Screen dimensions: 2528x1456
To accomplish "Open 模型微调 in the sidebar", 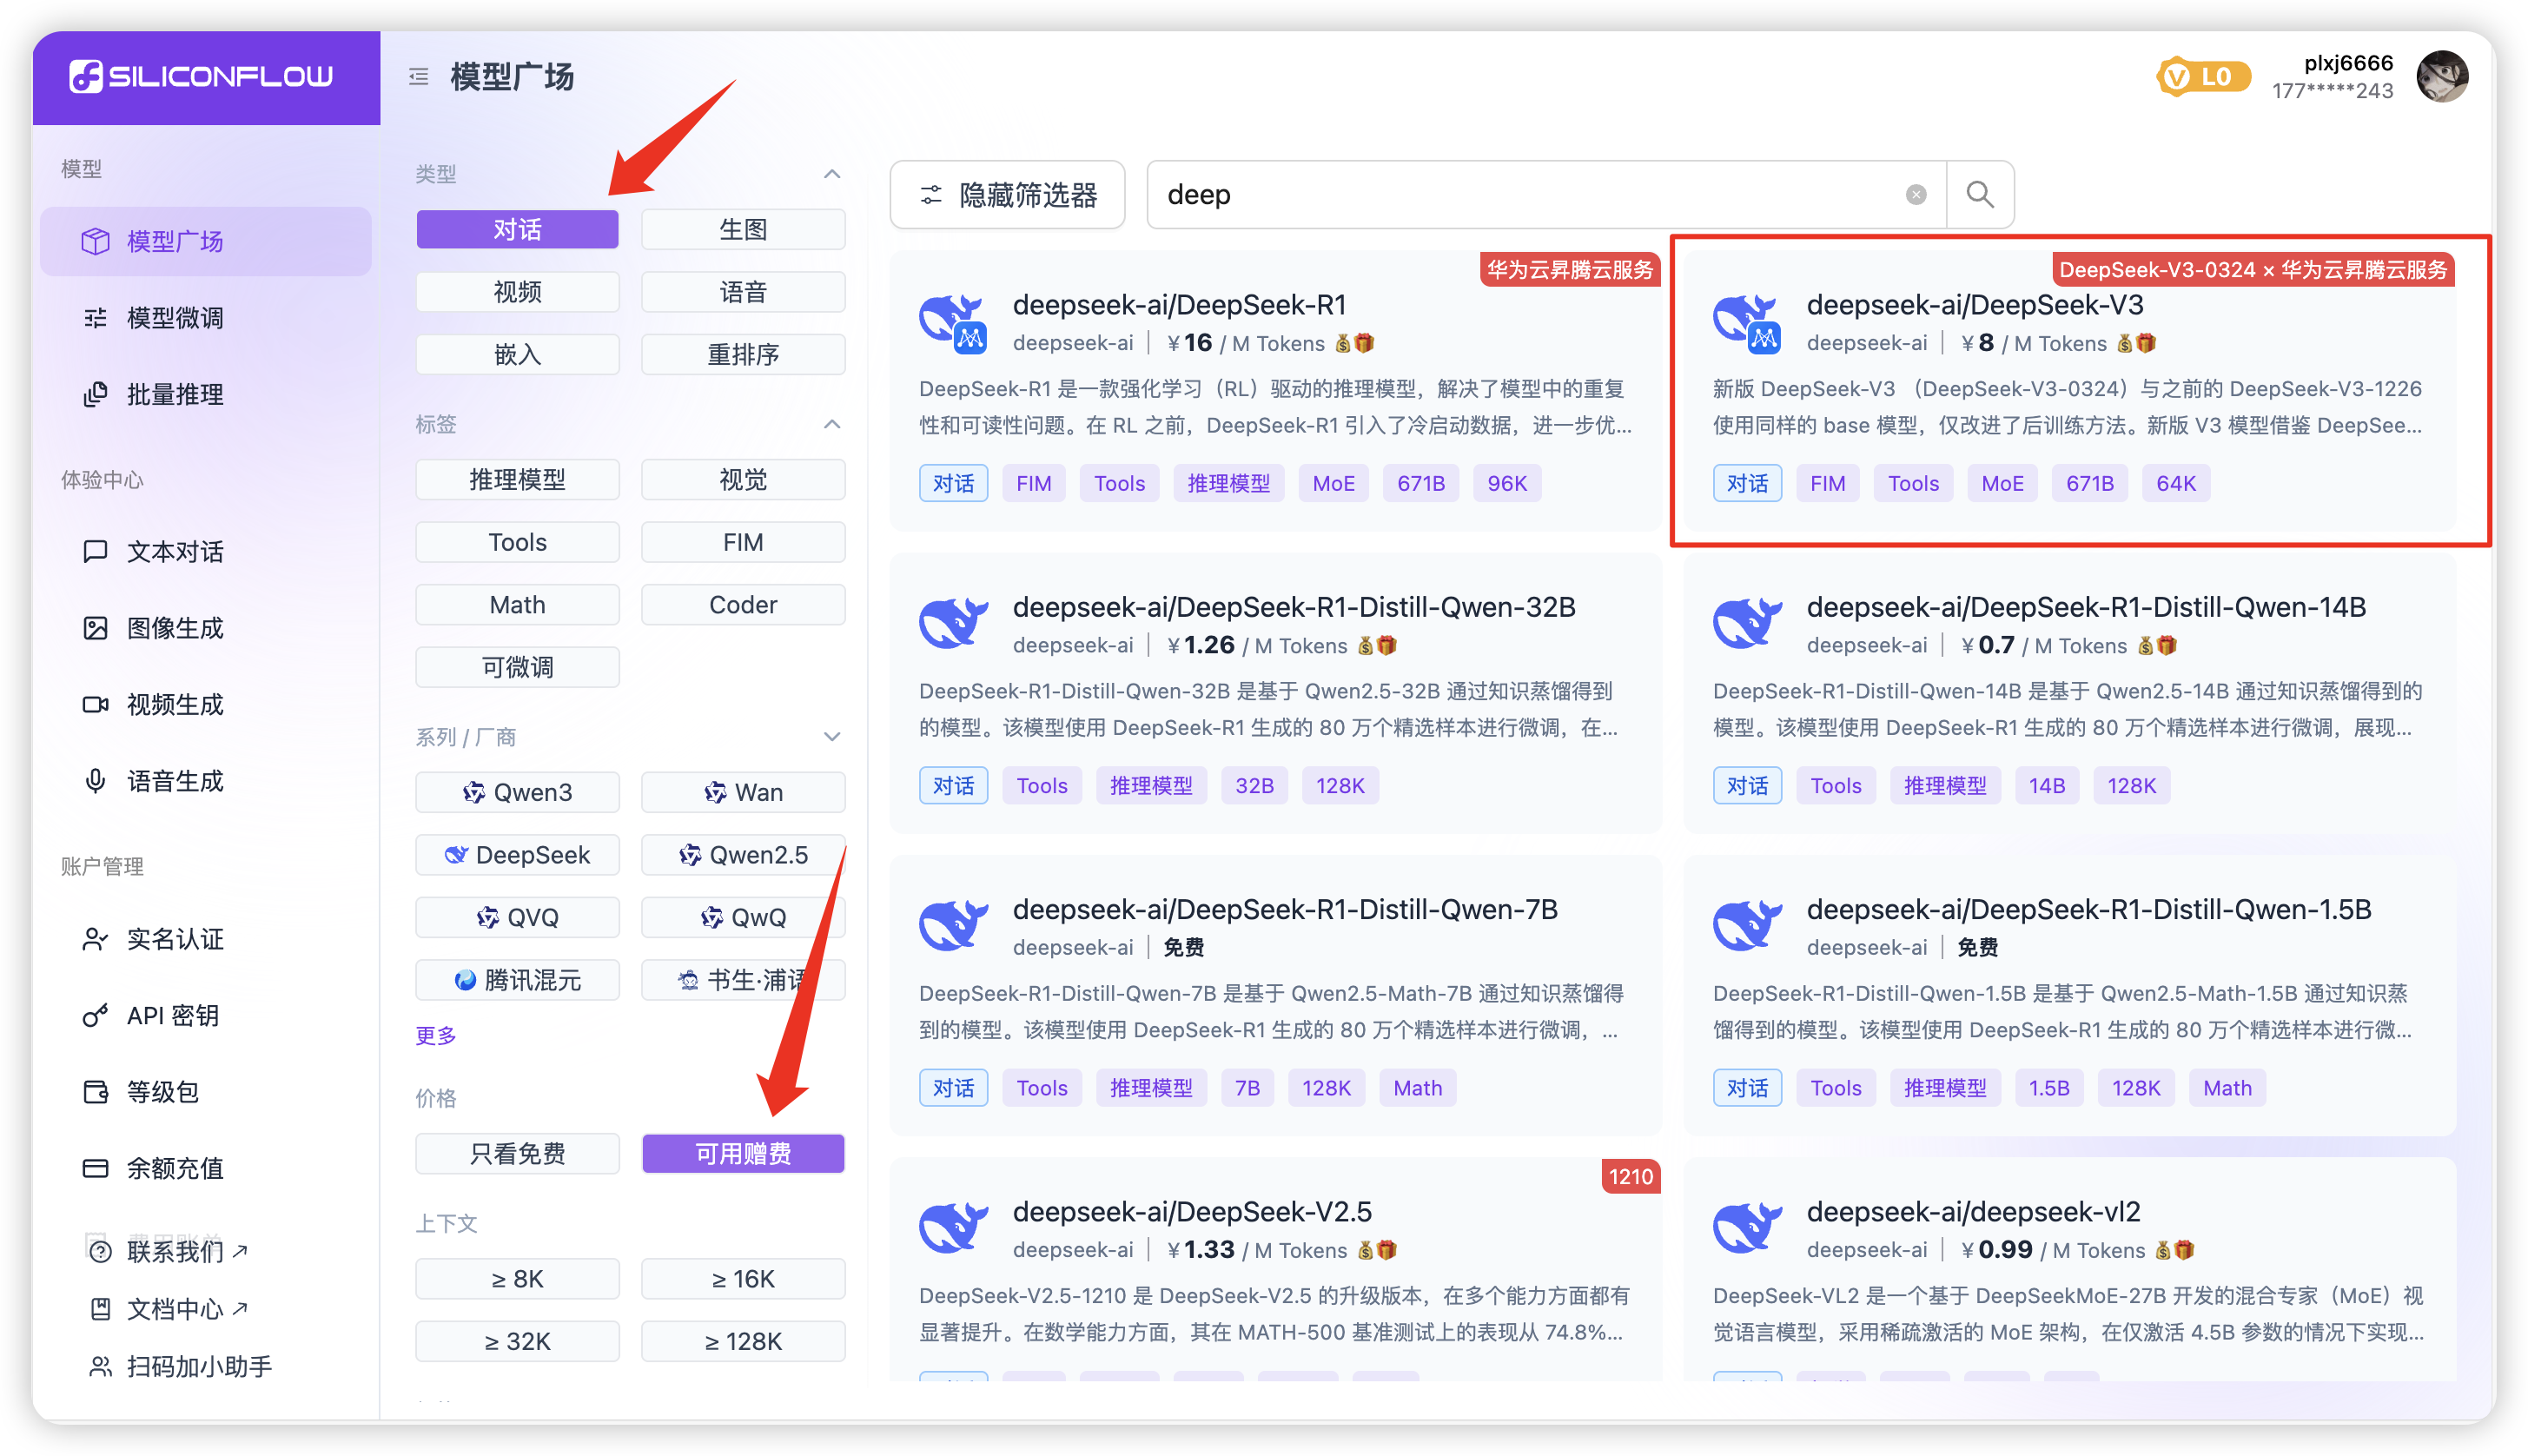I will tap(174, 318).
